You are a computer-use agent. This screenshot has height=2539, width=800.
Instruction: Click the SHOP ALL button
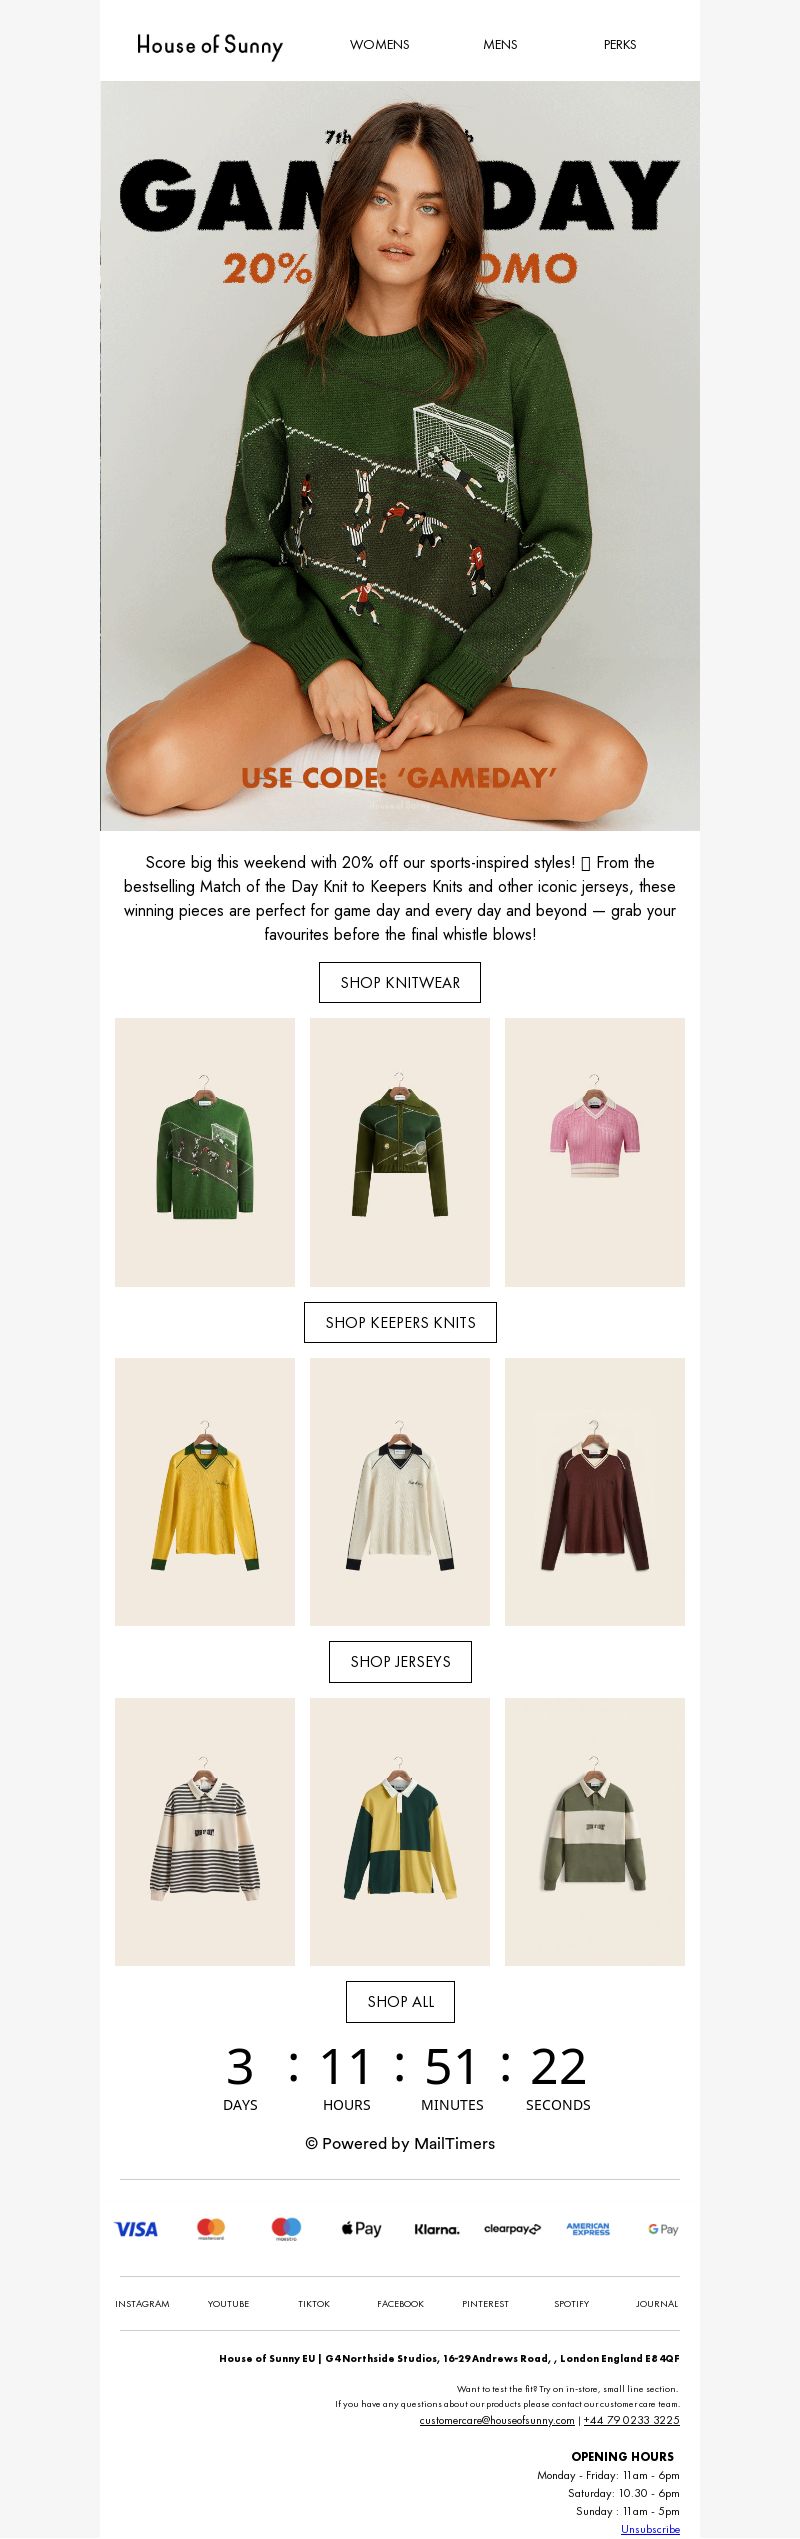[x=400, y=2001]
